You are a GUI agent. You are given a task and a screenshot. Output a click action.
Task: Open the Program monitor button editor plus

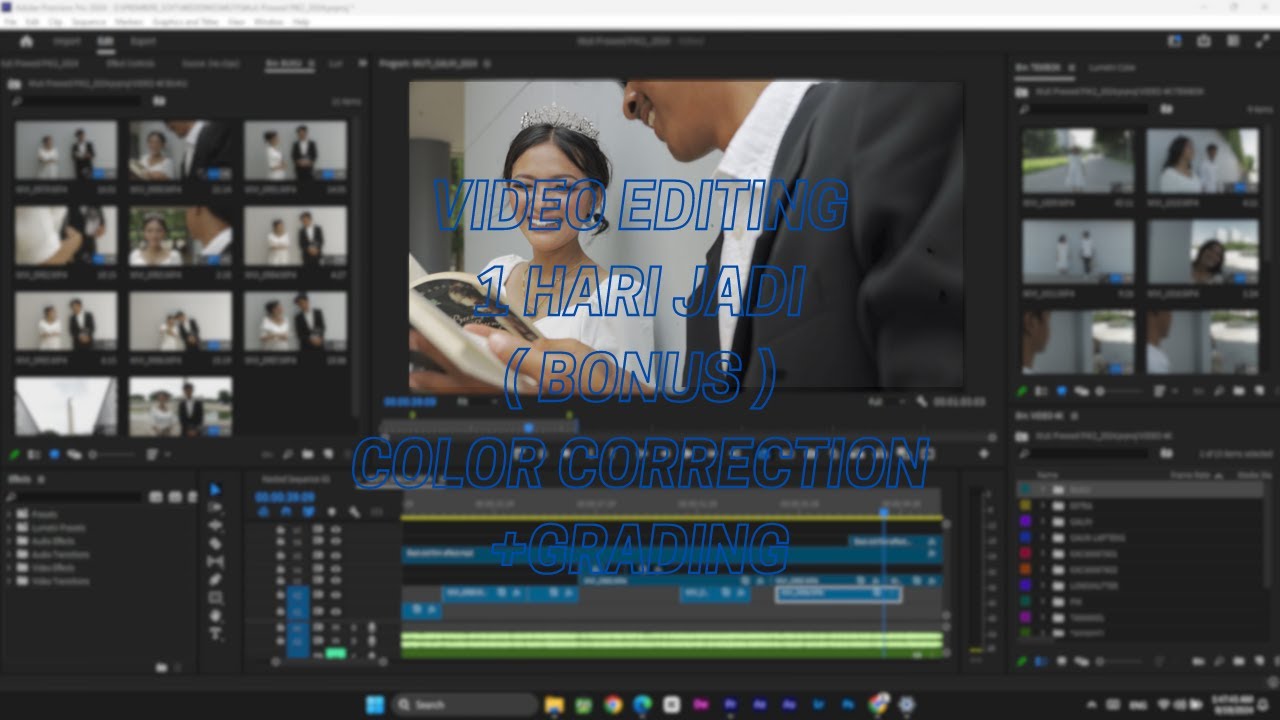(983, 453)
